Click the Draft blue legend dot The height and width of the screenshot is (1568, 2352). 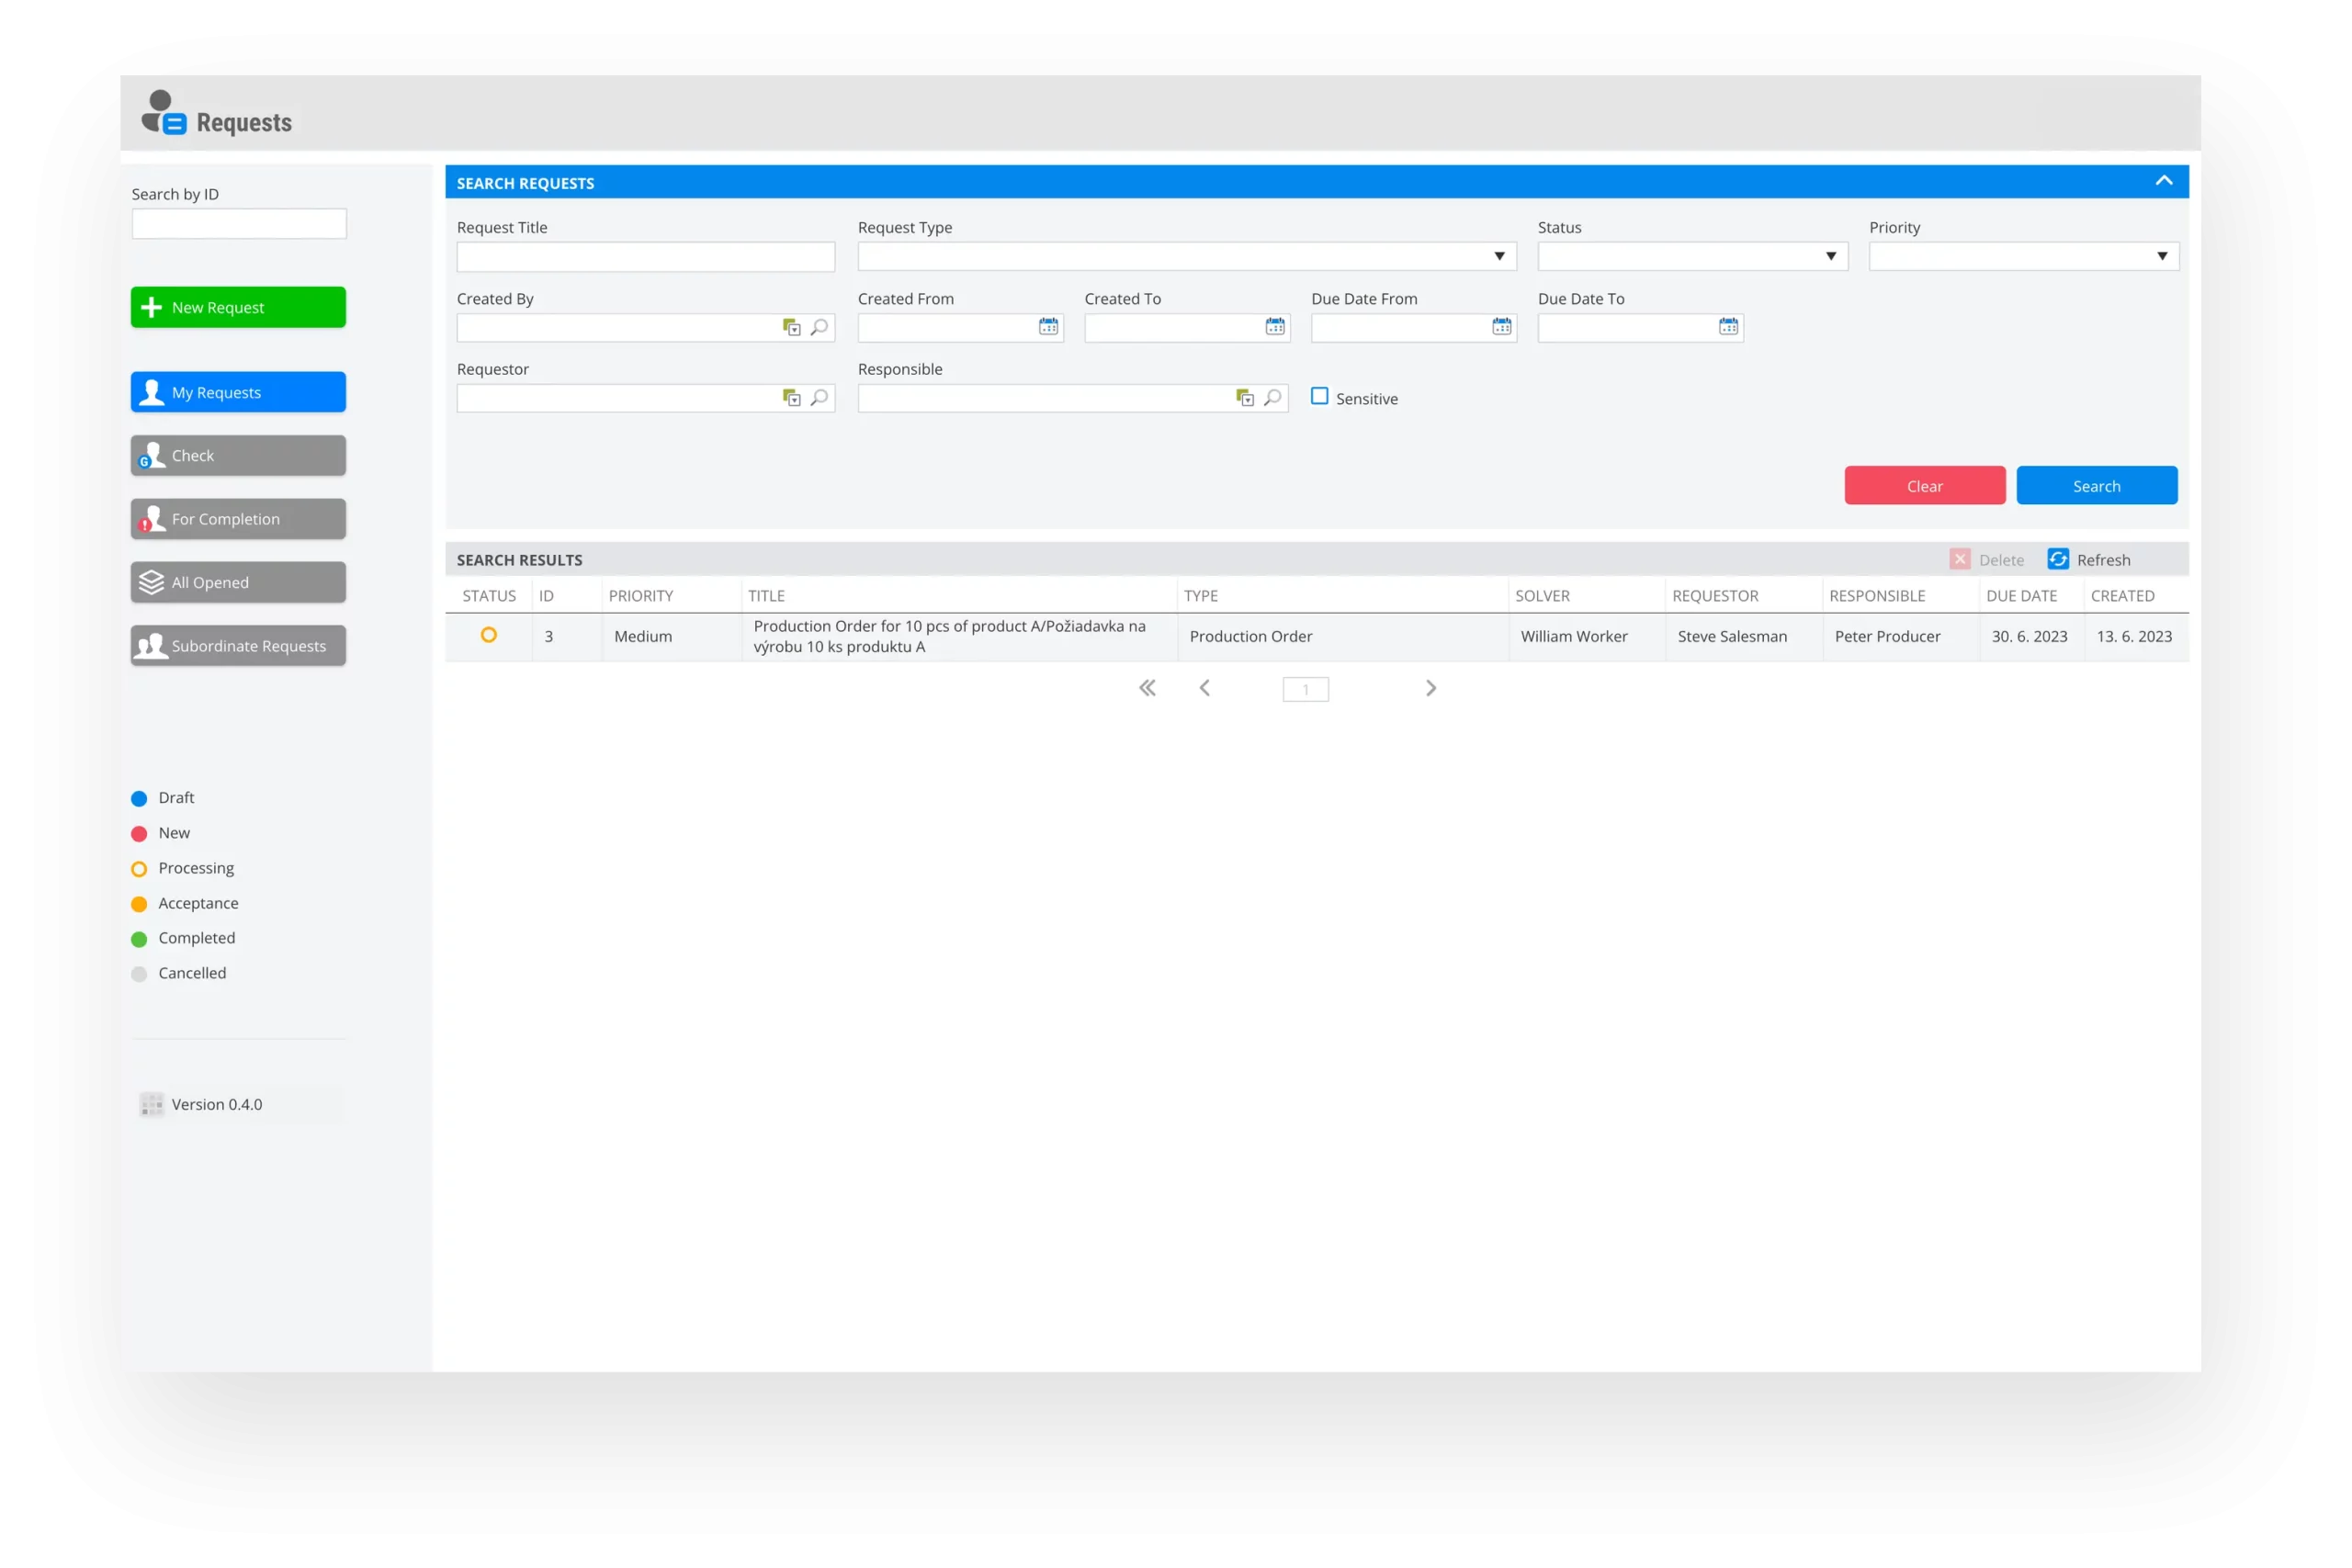click(139, 799)
